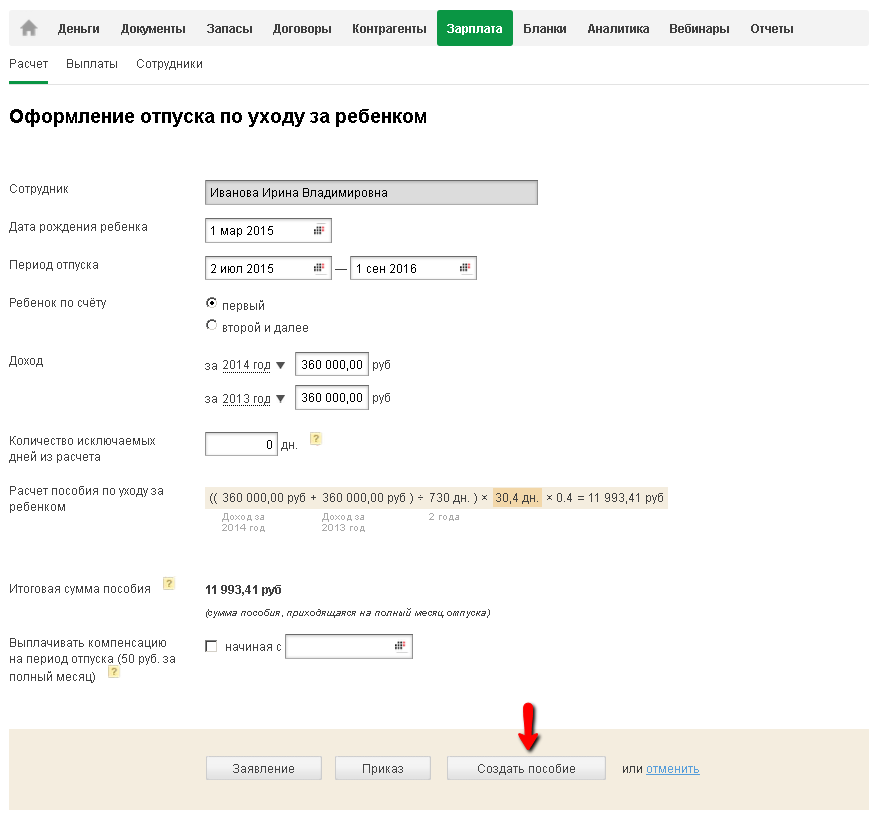Viewport: 876px width, 824px height.
Task: Show help for excluded days count
Action: point(316,439)
